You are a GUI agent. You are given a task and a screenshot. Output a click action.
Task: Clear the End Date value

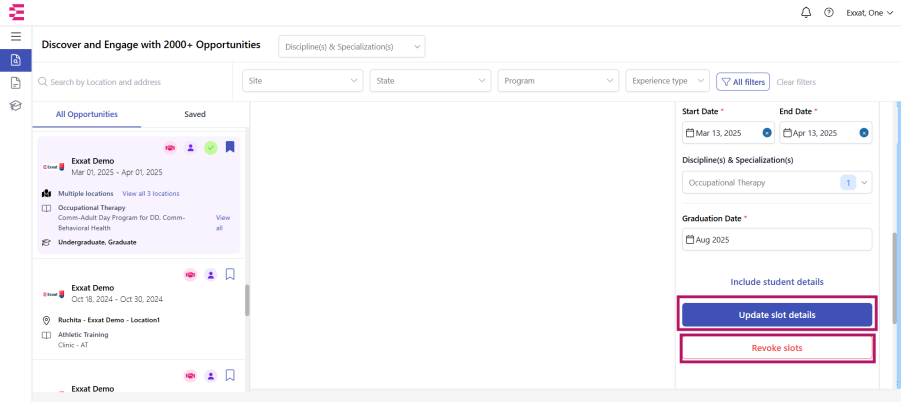pos(864,133)
